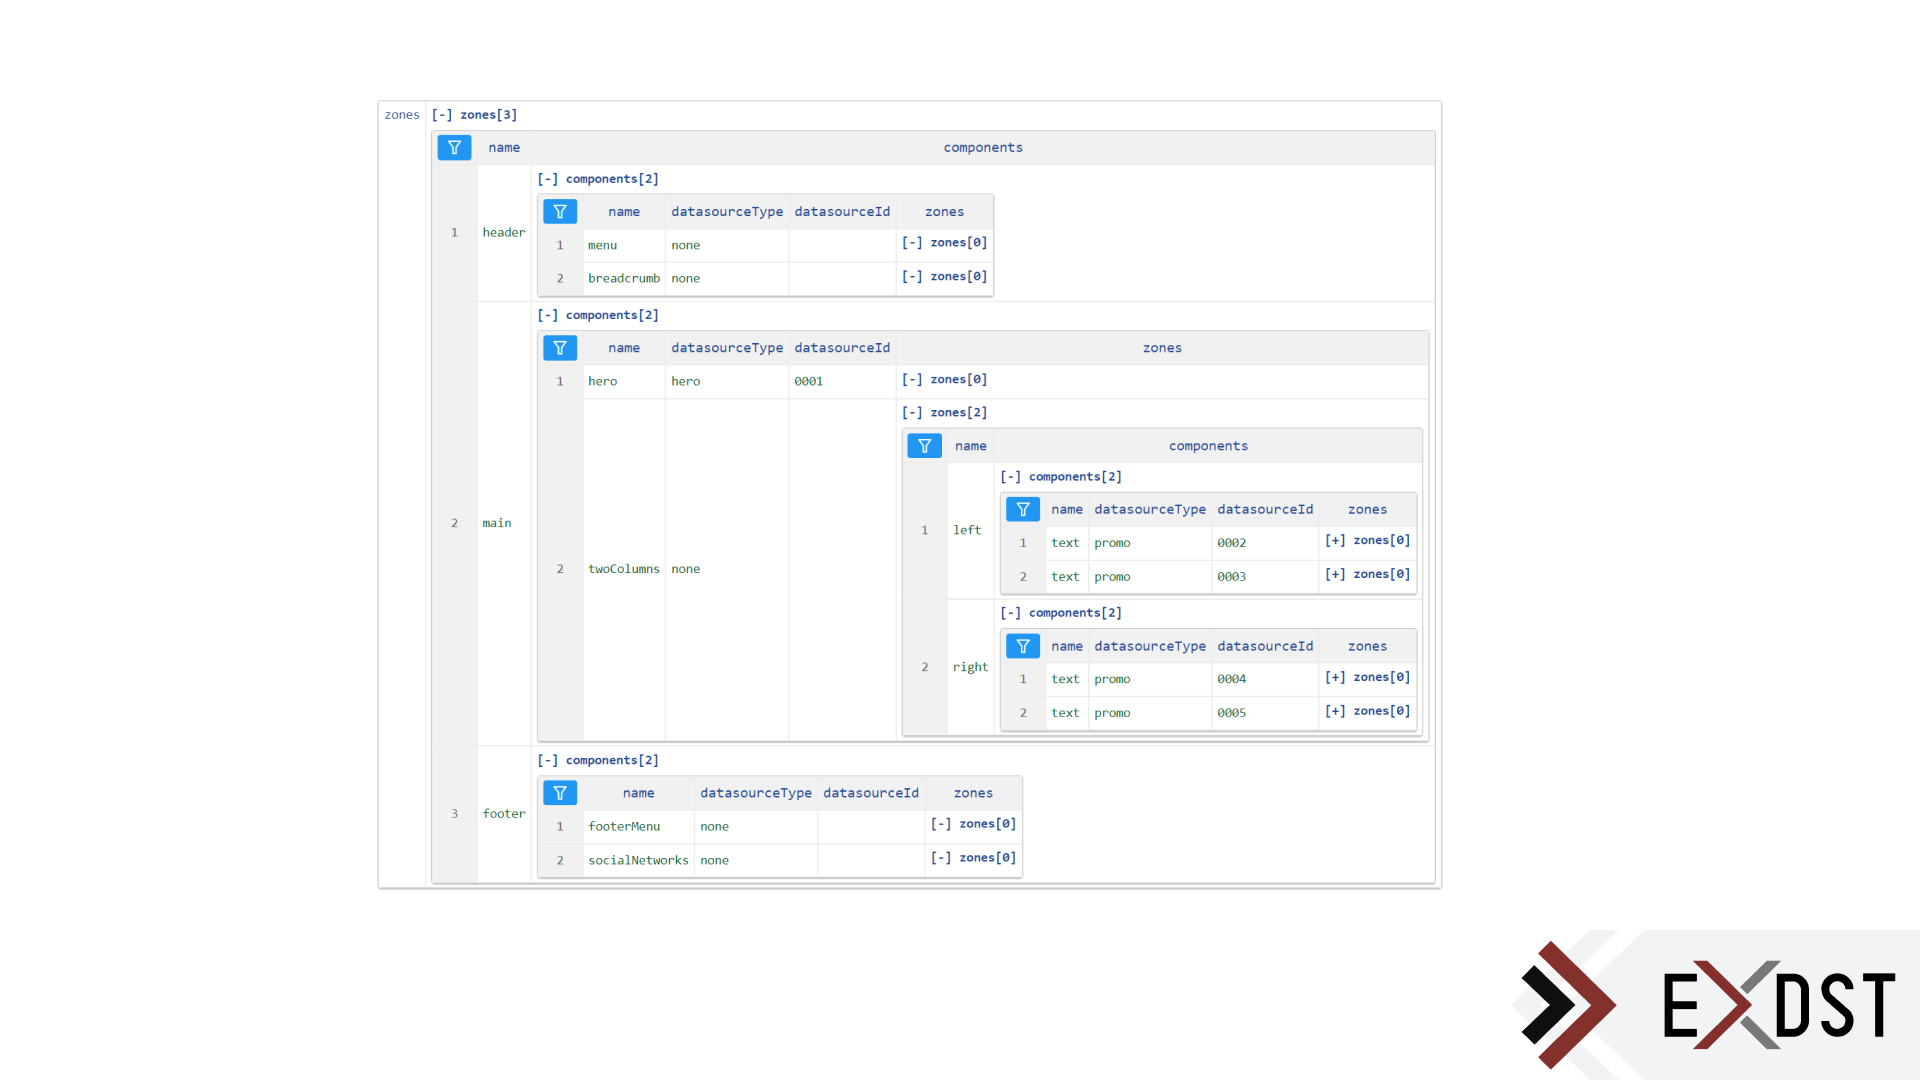Click the main row in zones table
Screen dimensions: 1920x1080
[498, 524]
